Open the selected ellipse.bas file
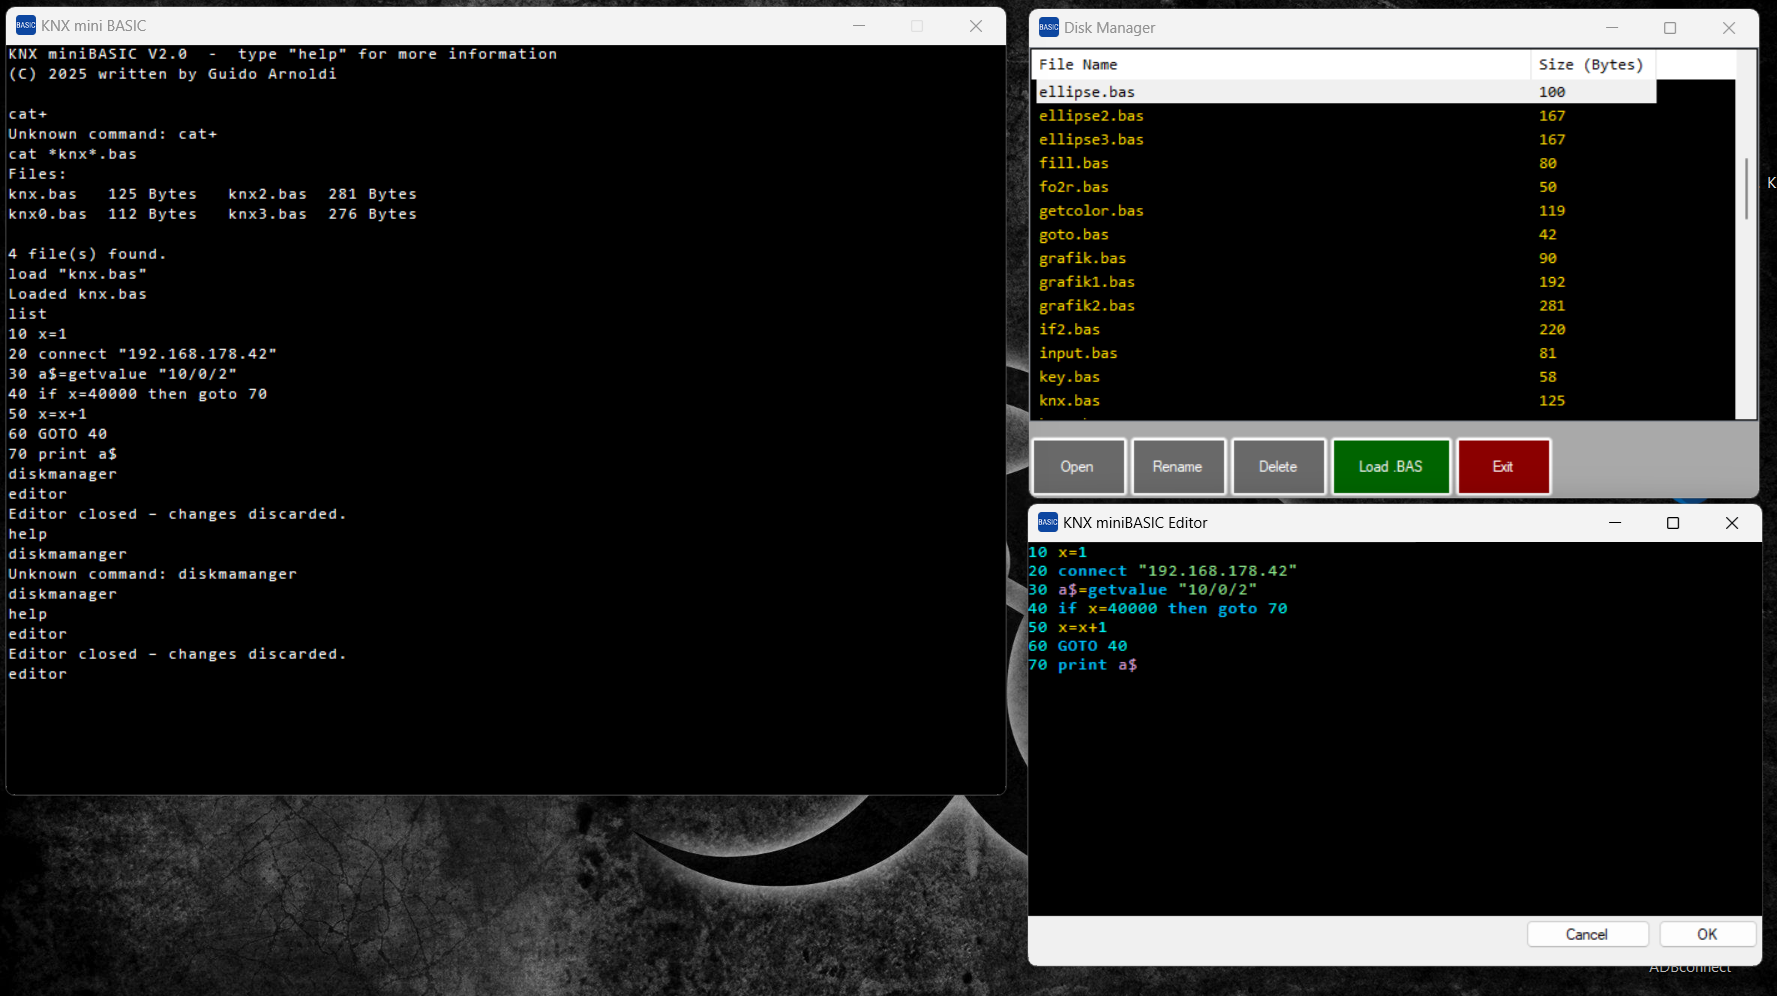 1078,466
